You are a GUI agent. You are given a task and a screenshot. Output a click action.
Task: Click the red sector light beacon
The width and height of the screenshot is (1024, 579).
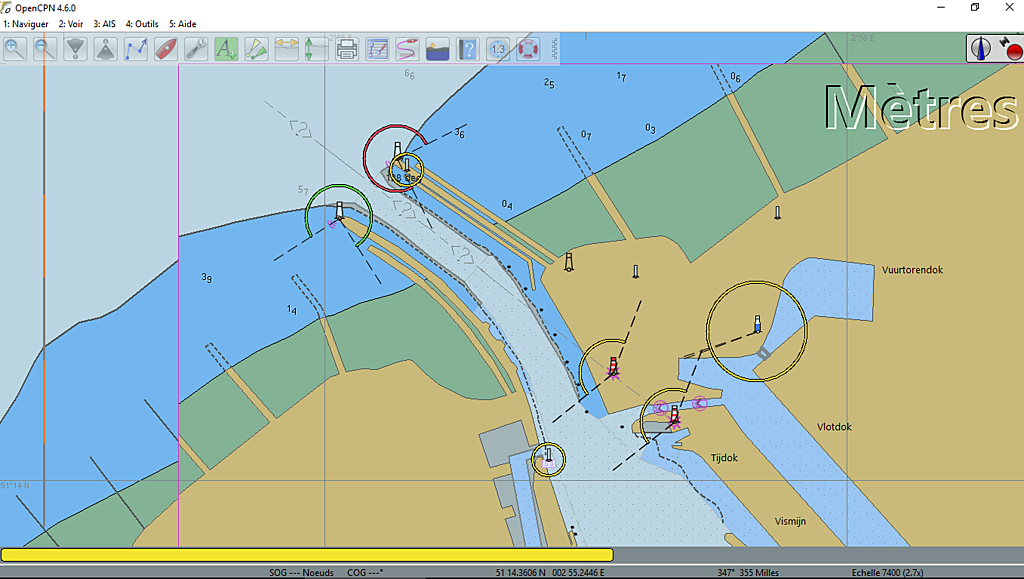[x=397, y=151]
